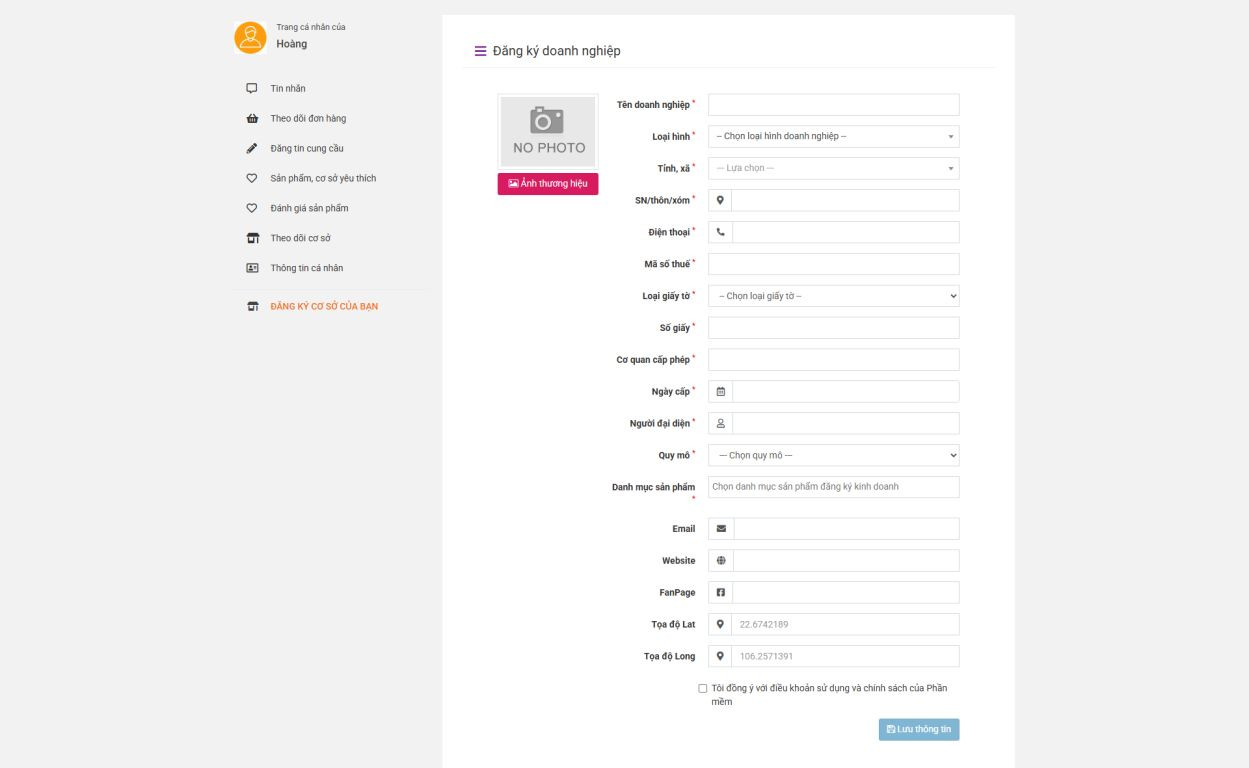The height and width of the screenshot is (768, 1249).
Task: Expand the Quy mô dropdown
Action: tap(833, 455)
